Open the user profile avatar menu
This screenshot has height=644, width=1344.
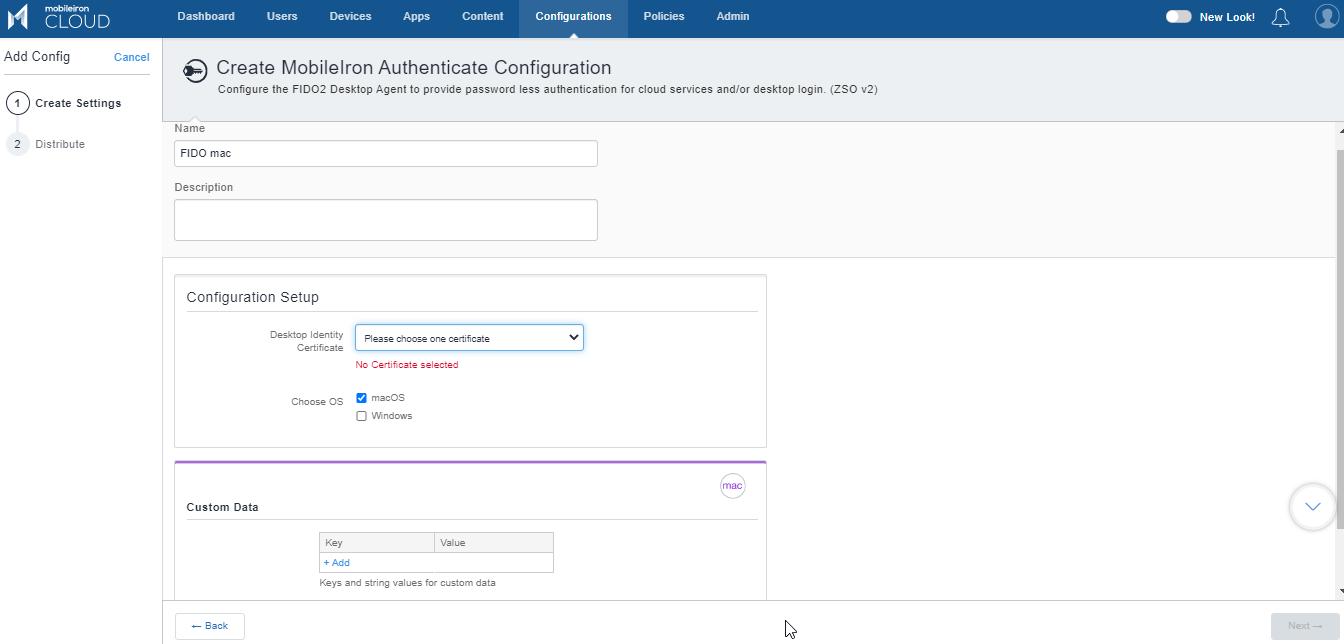tap(1326, 17)
